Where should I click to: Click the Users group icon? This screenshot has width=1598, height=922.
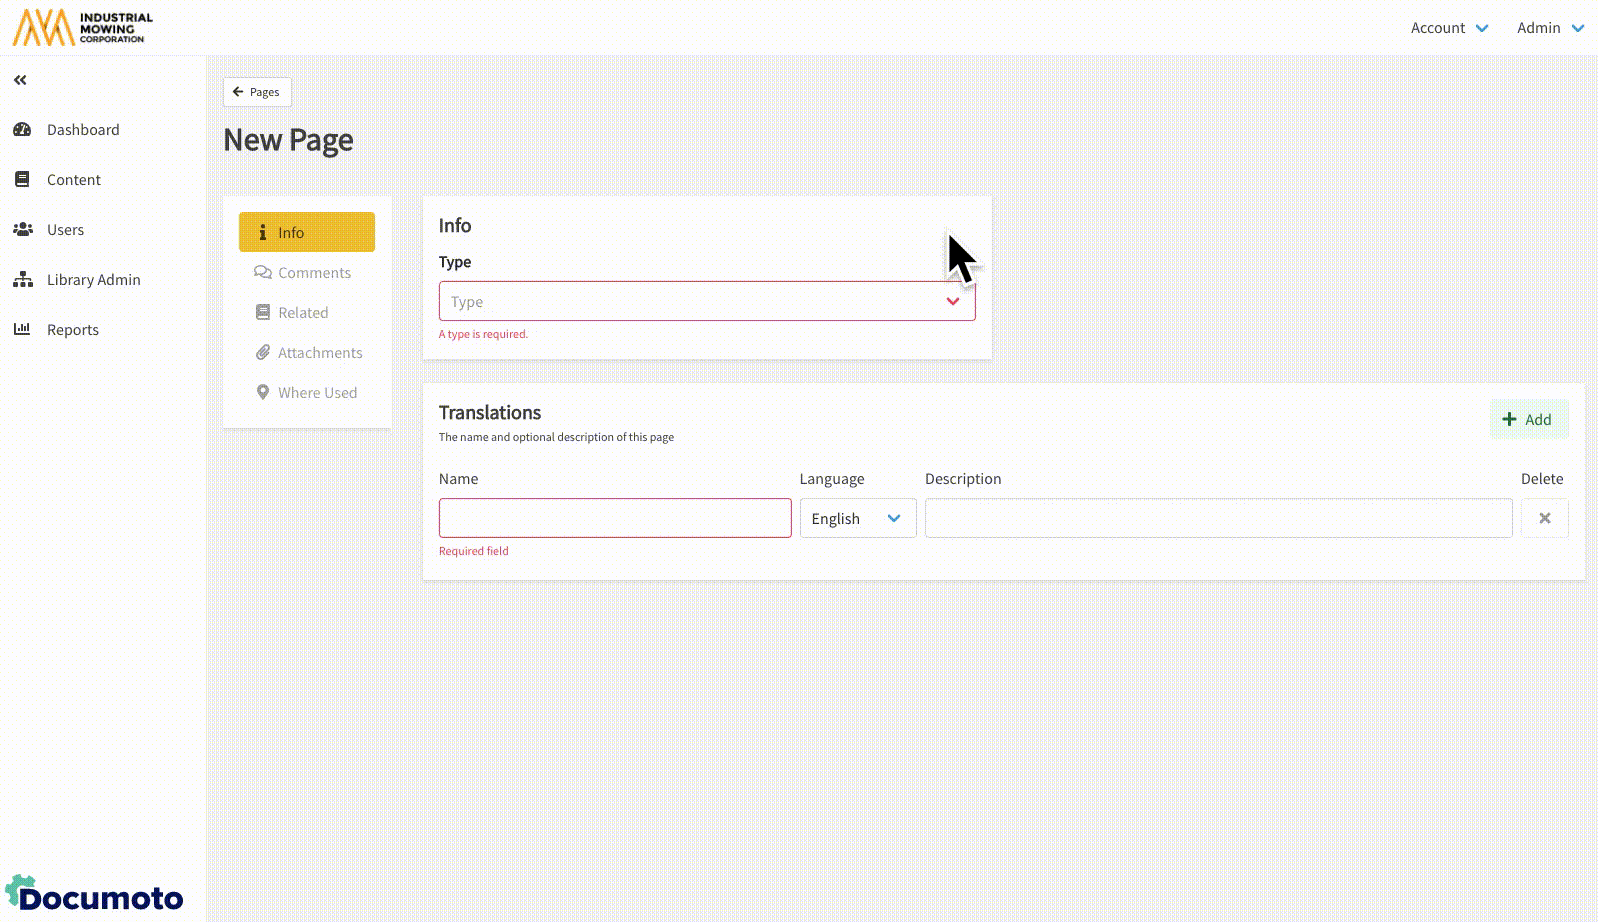22,230
